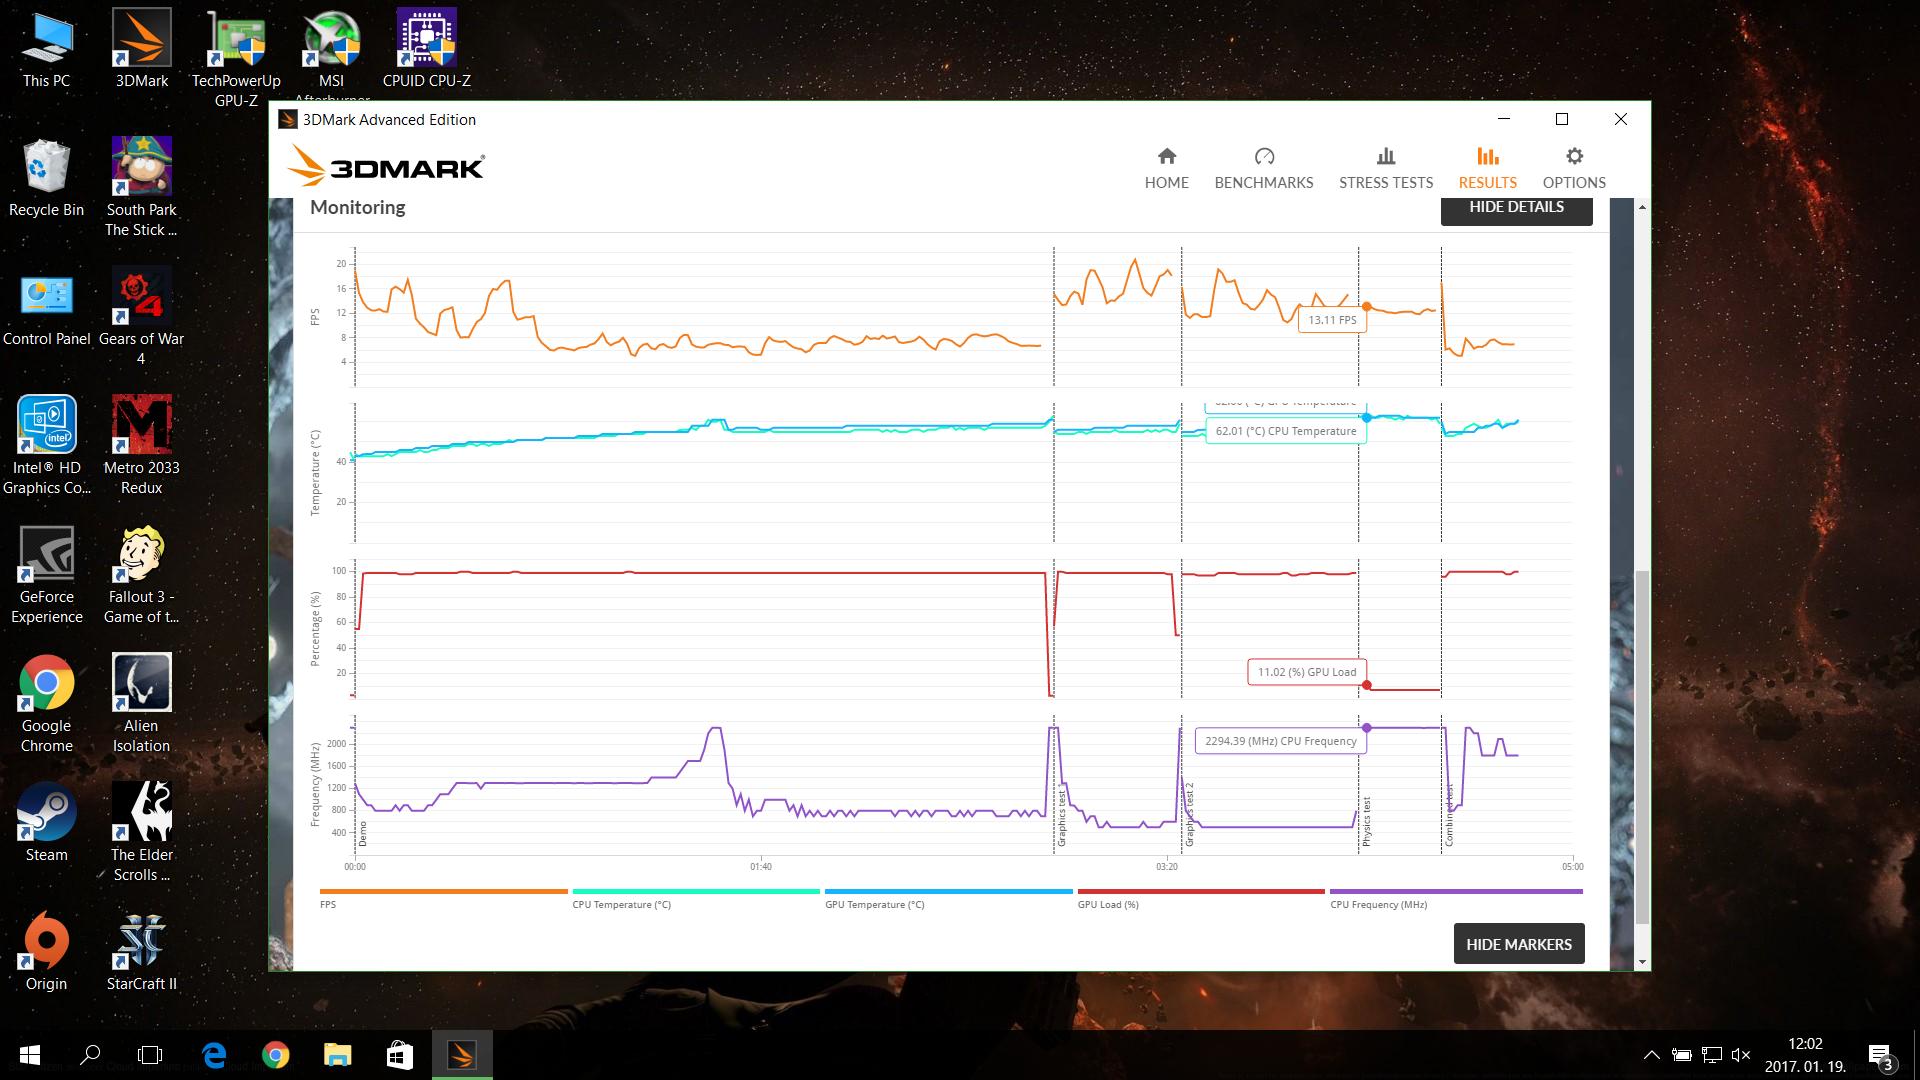The image size is (1920, 1080).
Task: Go to Benchmarks via gauge icon
Action: pyautogui.click(x=1264, y=157)
